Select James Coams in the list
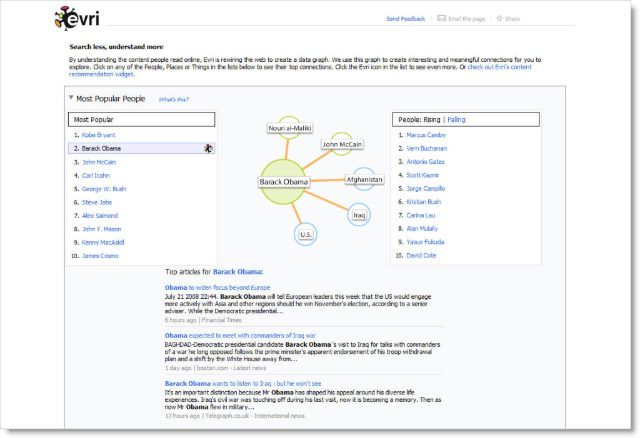640x438 pixels. (x=100, y=256)
